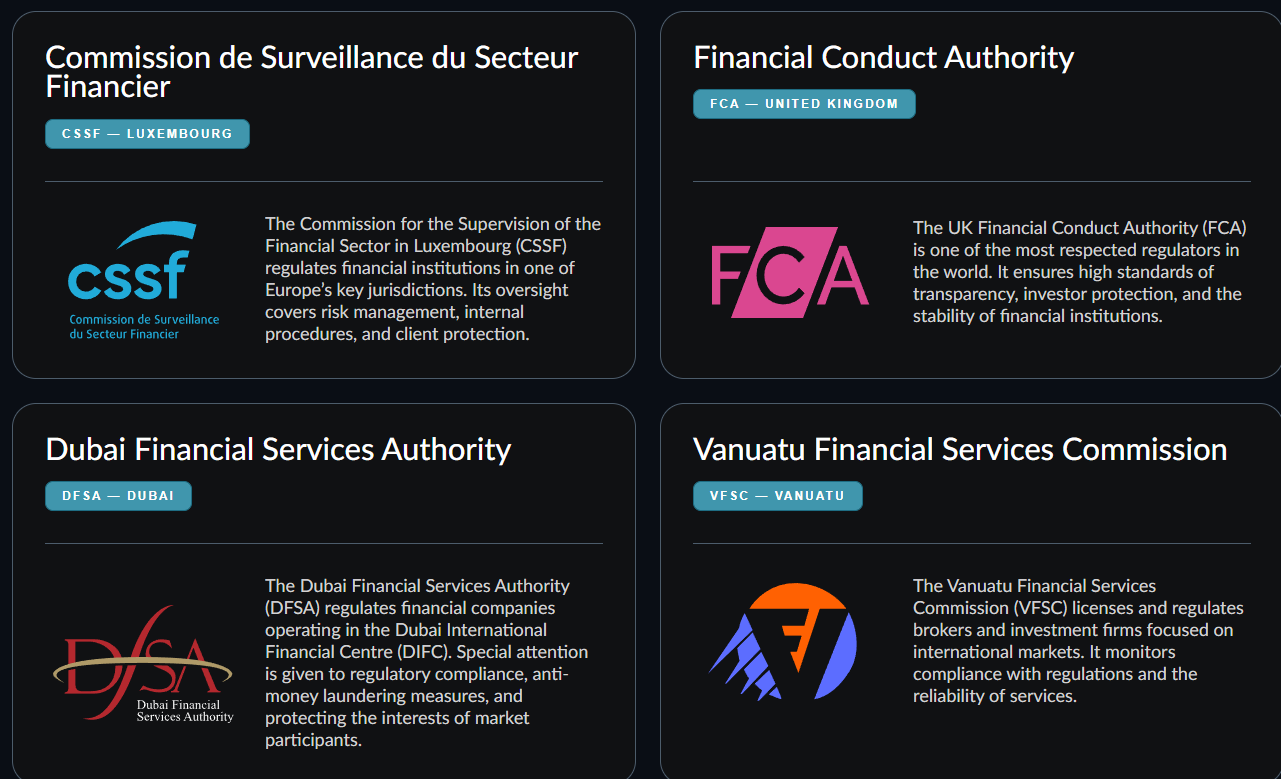Select the CSSF — LUXEMBOURG badge

[147, 134]
